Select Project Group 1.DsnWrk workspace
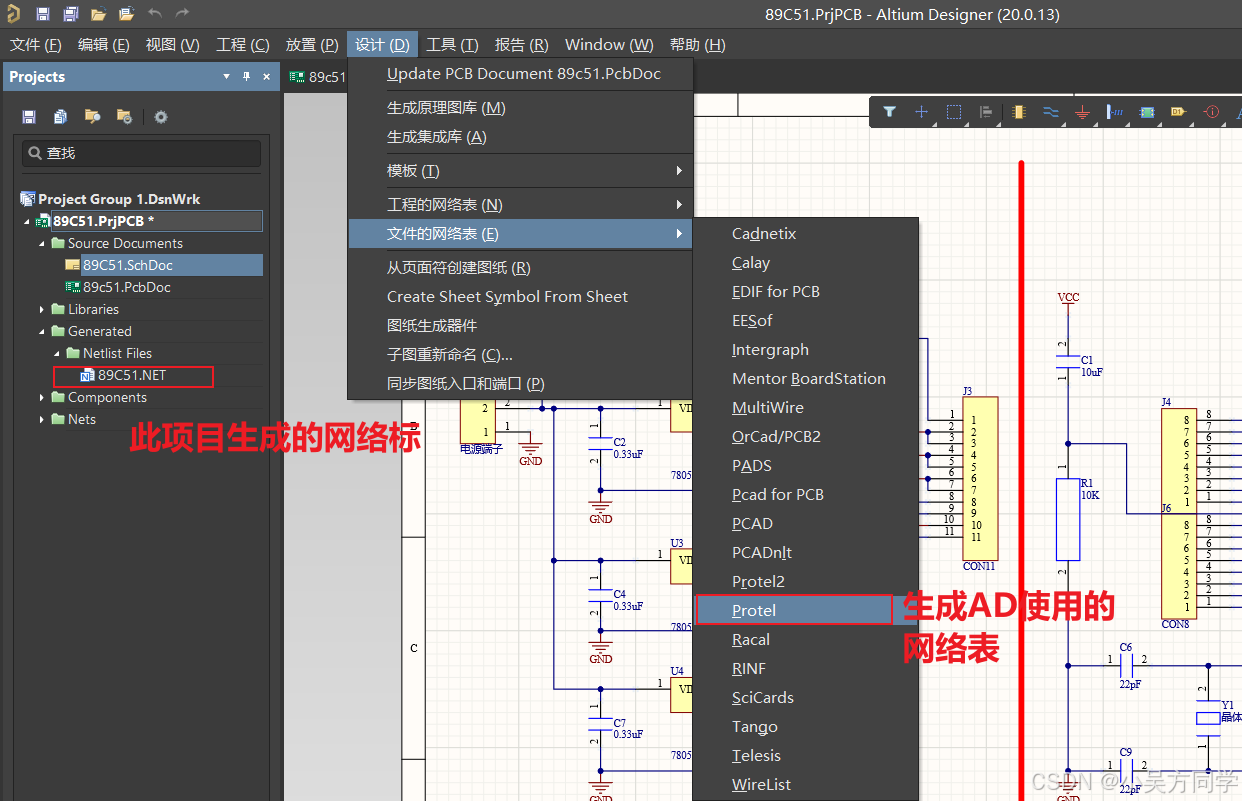Screen dimensions: 1242x801 coord(119,199)
